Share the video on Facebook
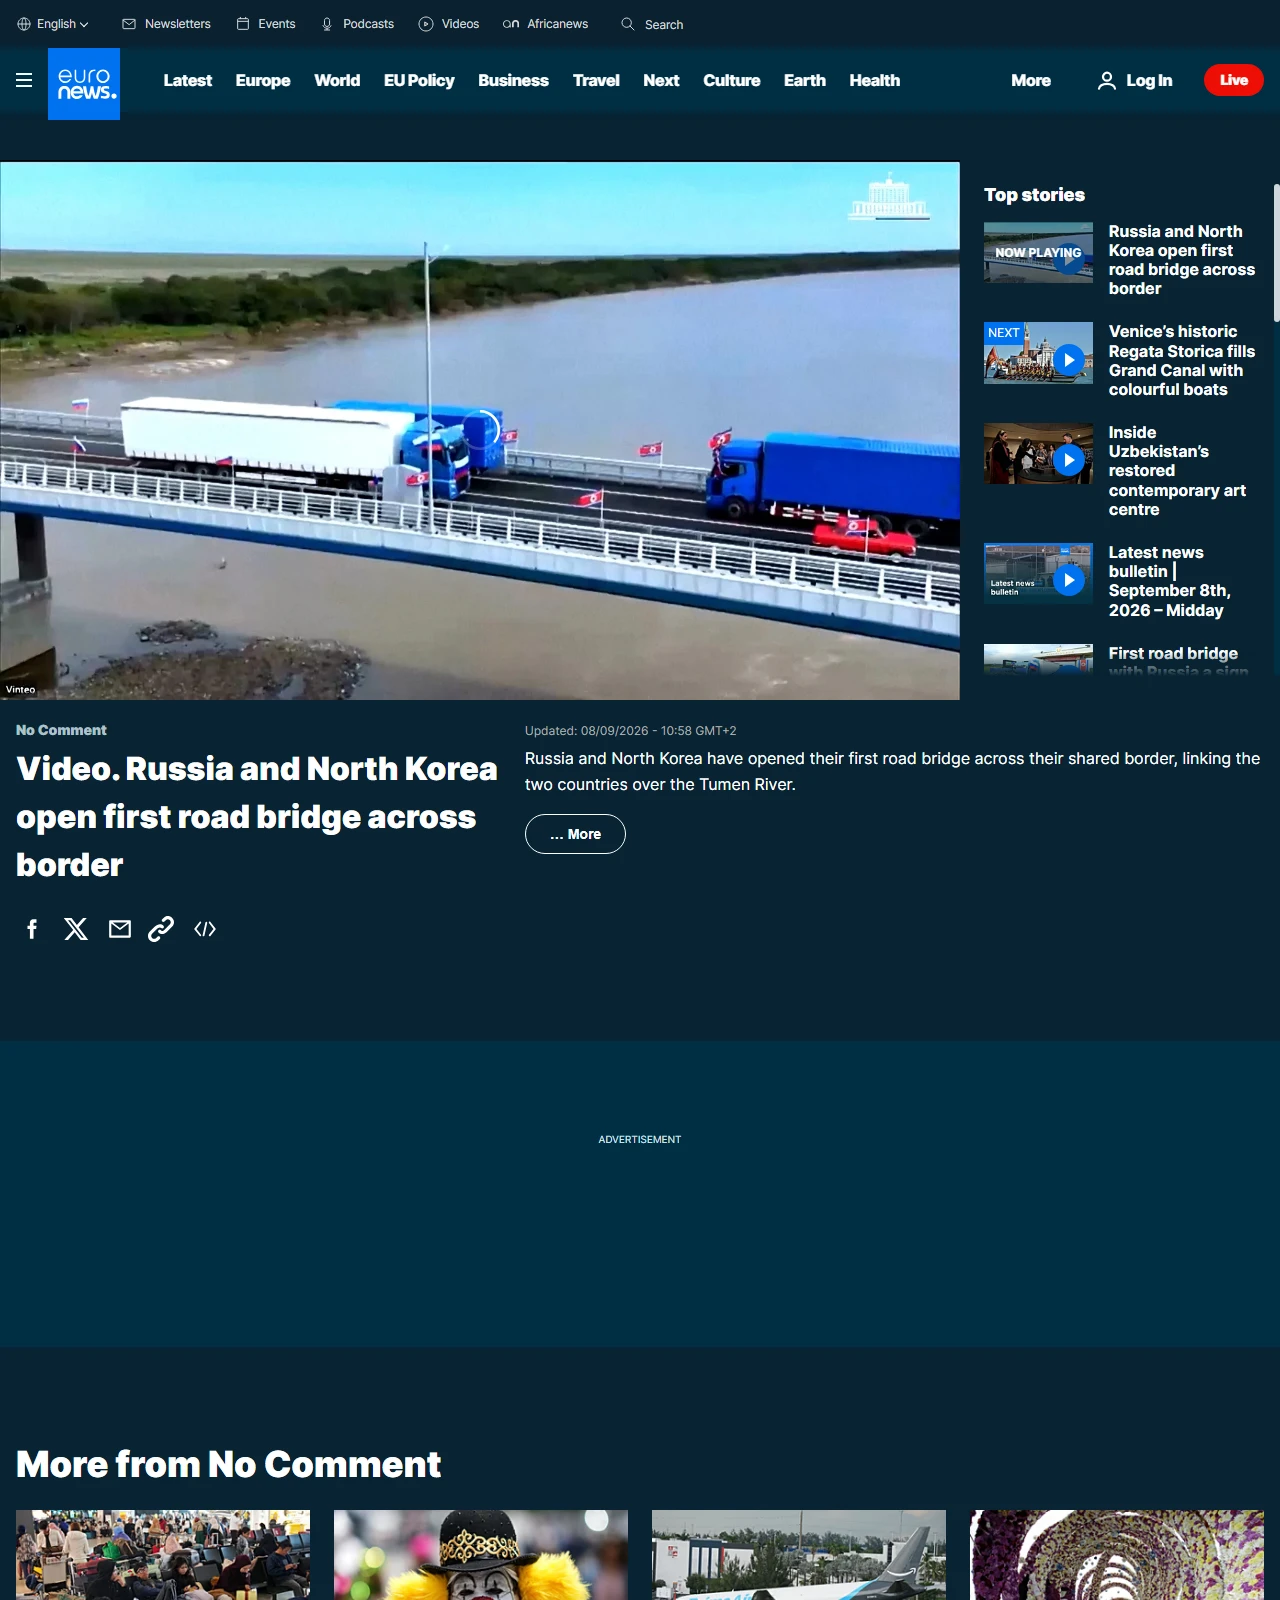The width and height of the screenshot is (1280, 1600). [32, 929]
